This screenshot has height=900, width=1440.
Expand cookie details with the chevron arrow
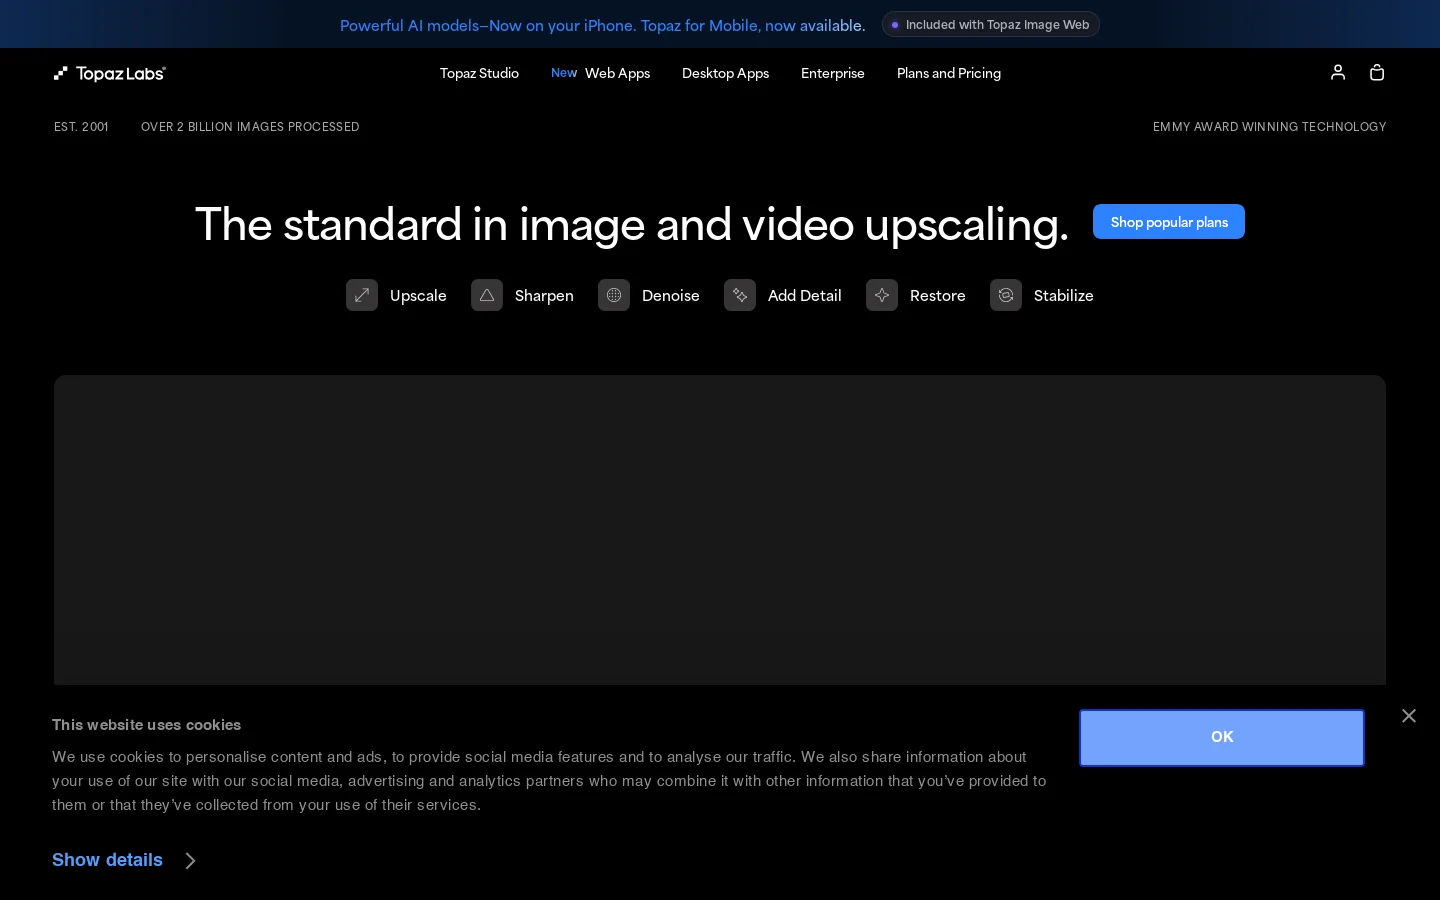click(190, 861)
